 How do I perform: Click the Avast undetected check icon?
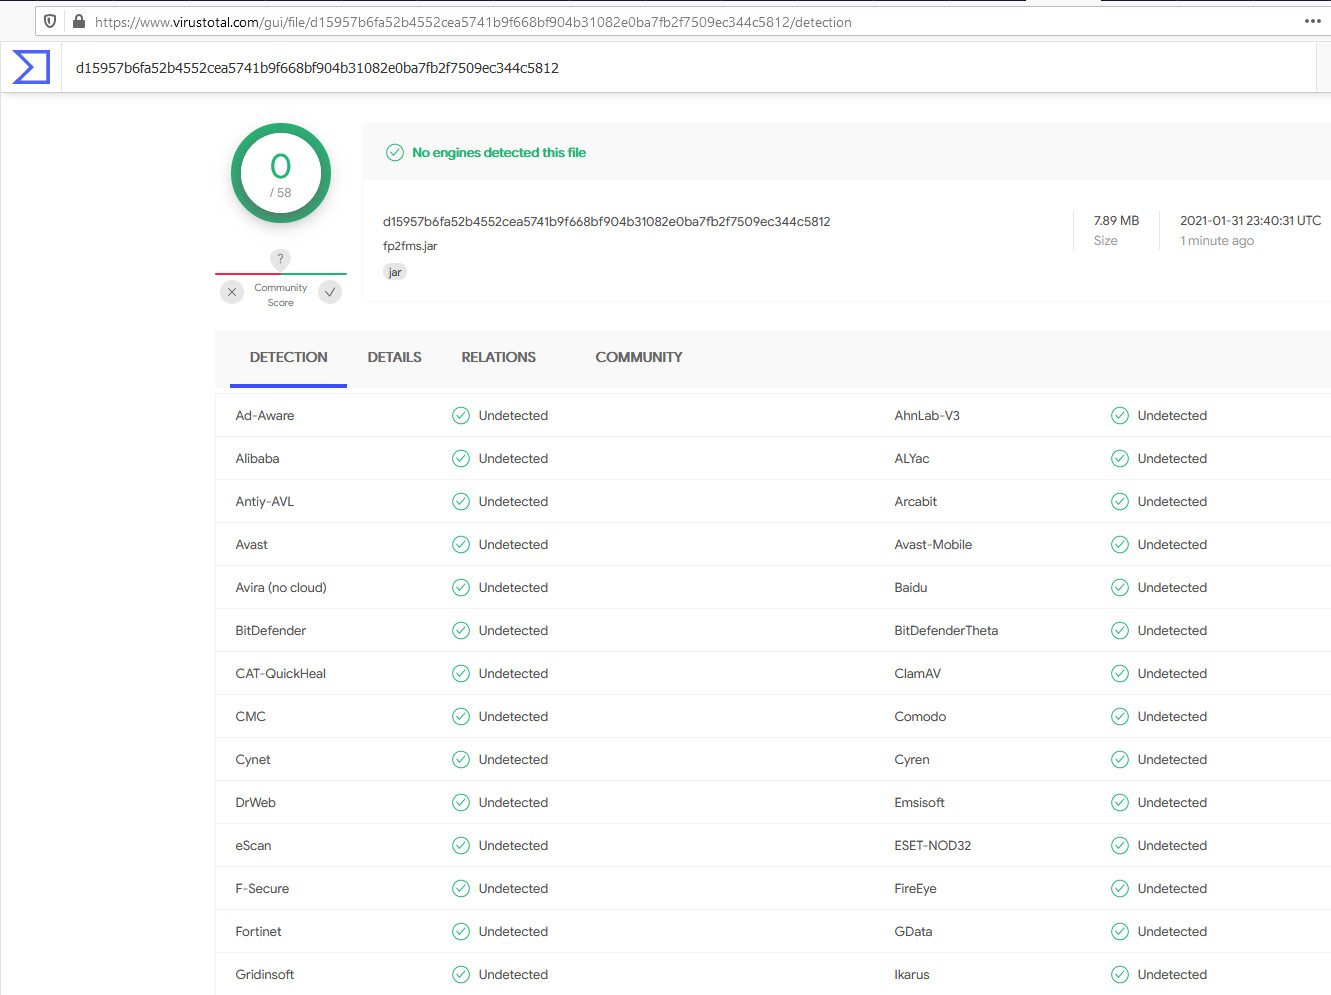[461, 545]
